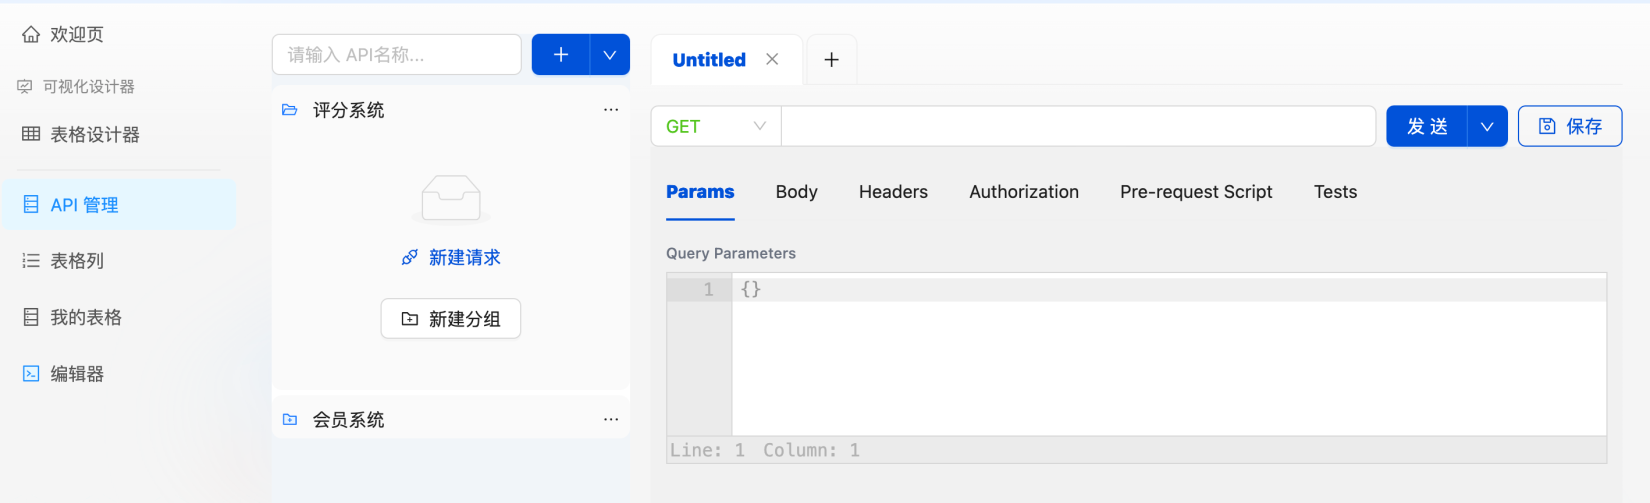This screenshot has width=1650, height=503.
Task: Add a new request tab
Action: point(831,60)
